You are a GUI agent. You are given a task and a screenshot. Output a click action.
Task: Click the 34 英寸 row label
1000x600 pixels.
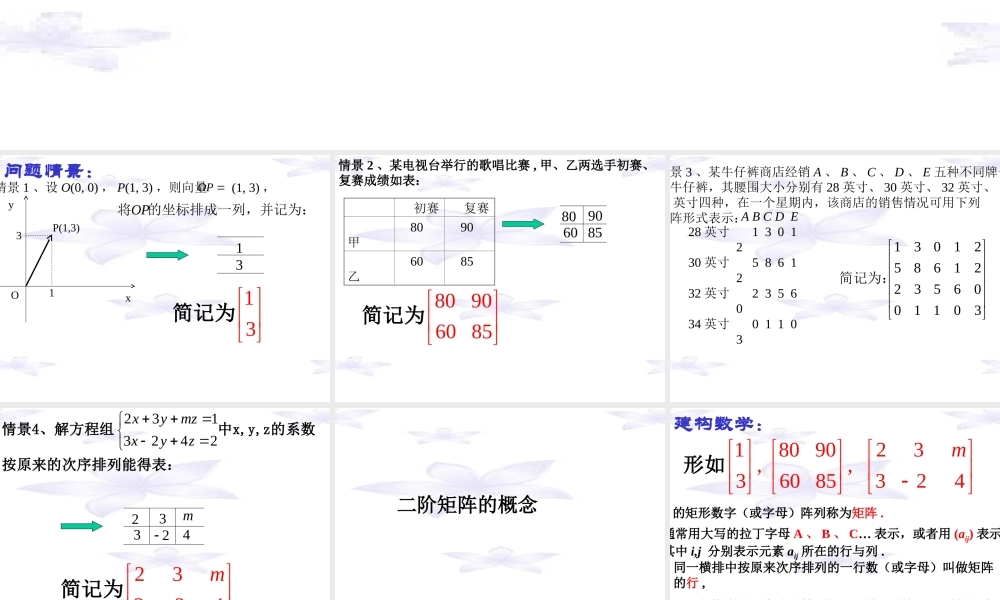pos(708,324)
